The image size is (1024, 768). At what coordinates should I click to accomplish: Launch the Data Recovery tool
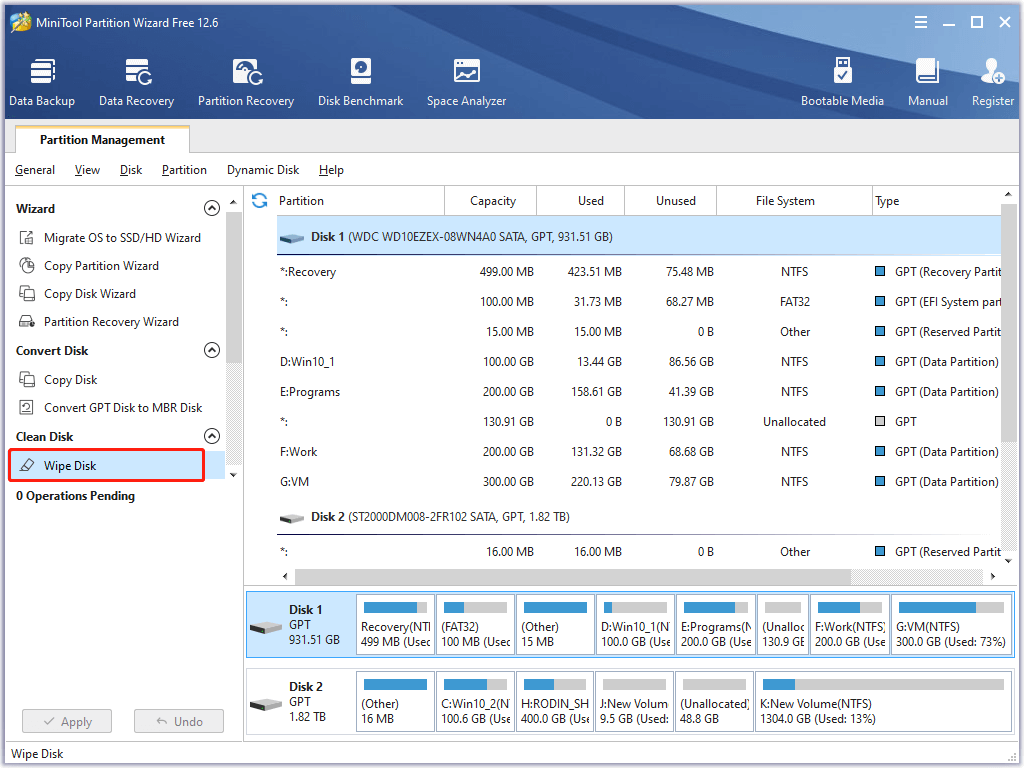pyautogui.click(x=136, y=82)
